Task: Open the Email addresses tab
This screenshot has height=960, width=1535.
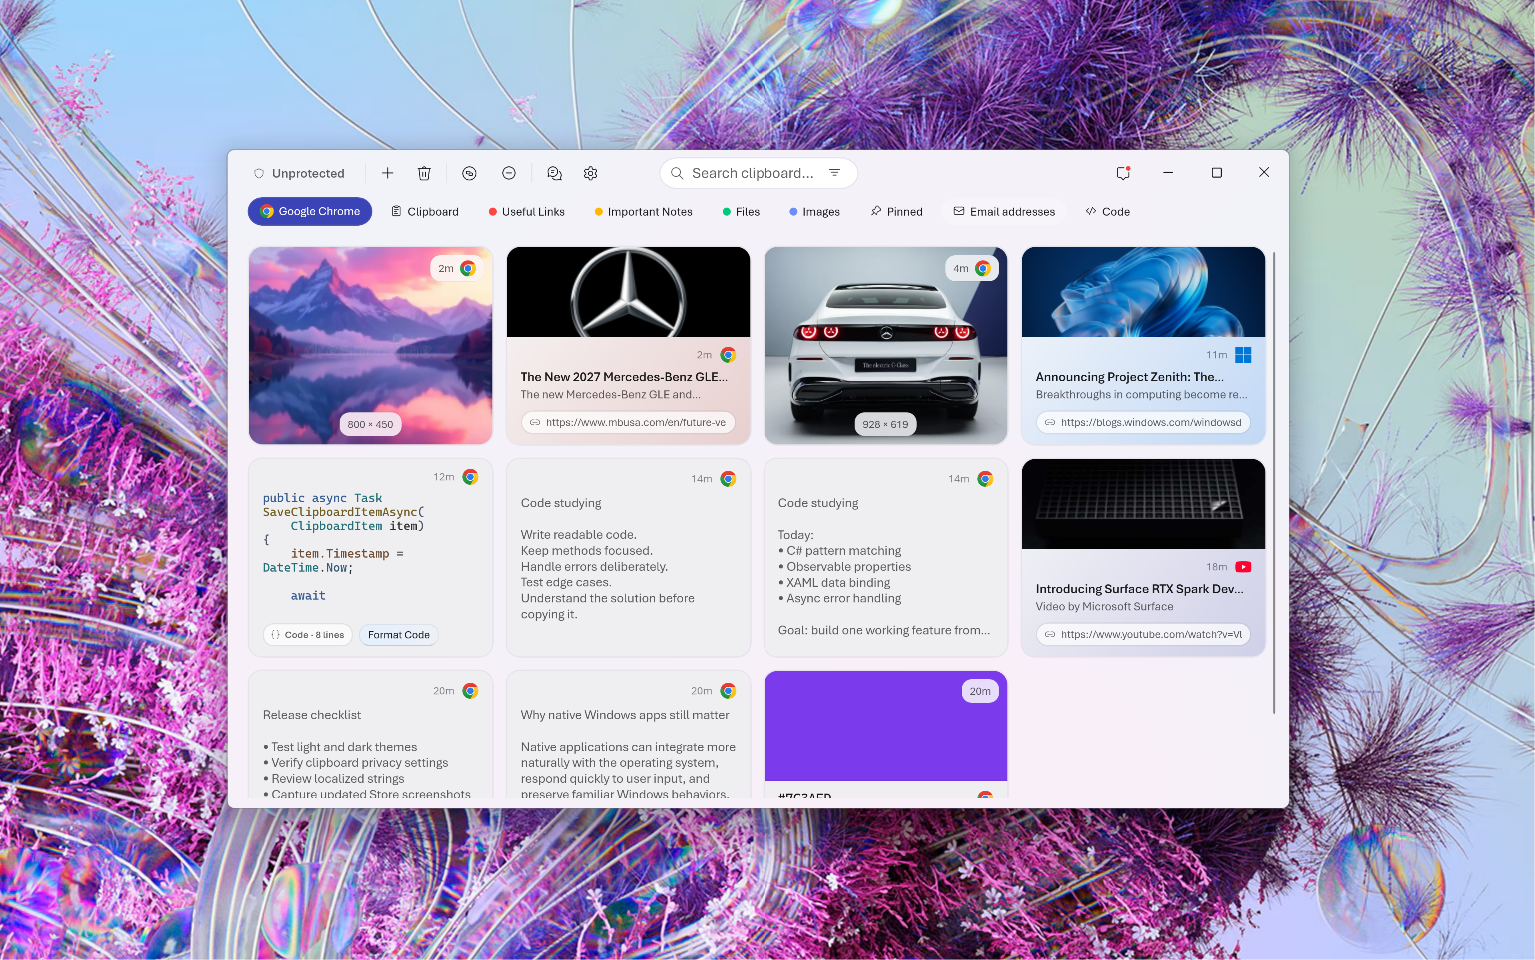Action: pyautogui.click(x=1004, y=211)
